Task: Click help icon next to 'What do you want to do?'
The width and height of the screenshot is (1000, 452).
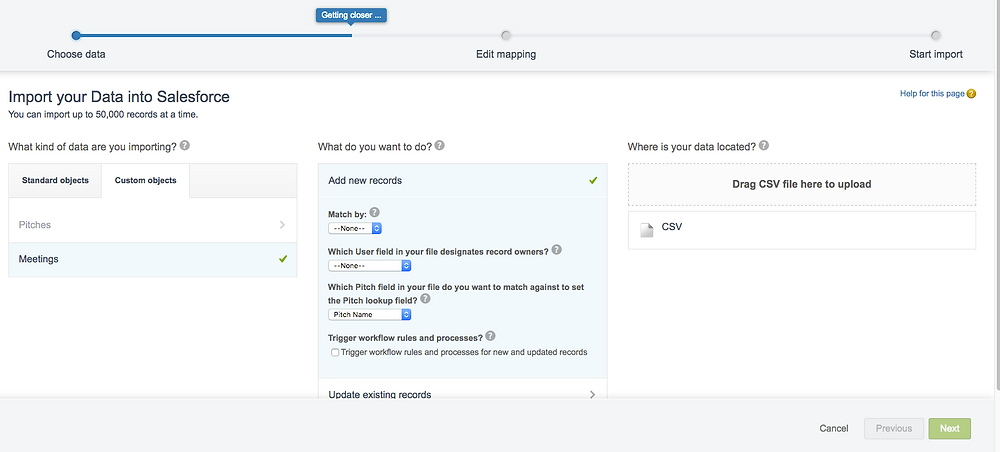Action: 439,145
